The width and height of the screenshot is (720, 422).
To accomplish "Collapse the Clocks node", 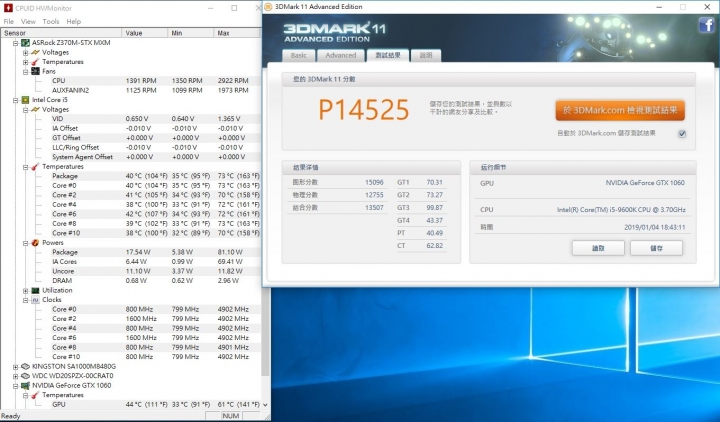I will tap(25, 300).
